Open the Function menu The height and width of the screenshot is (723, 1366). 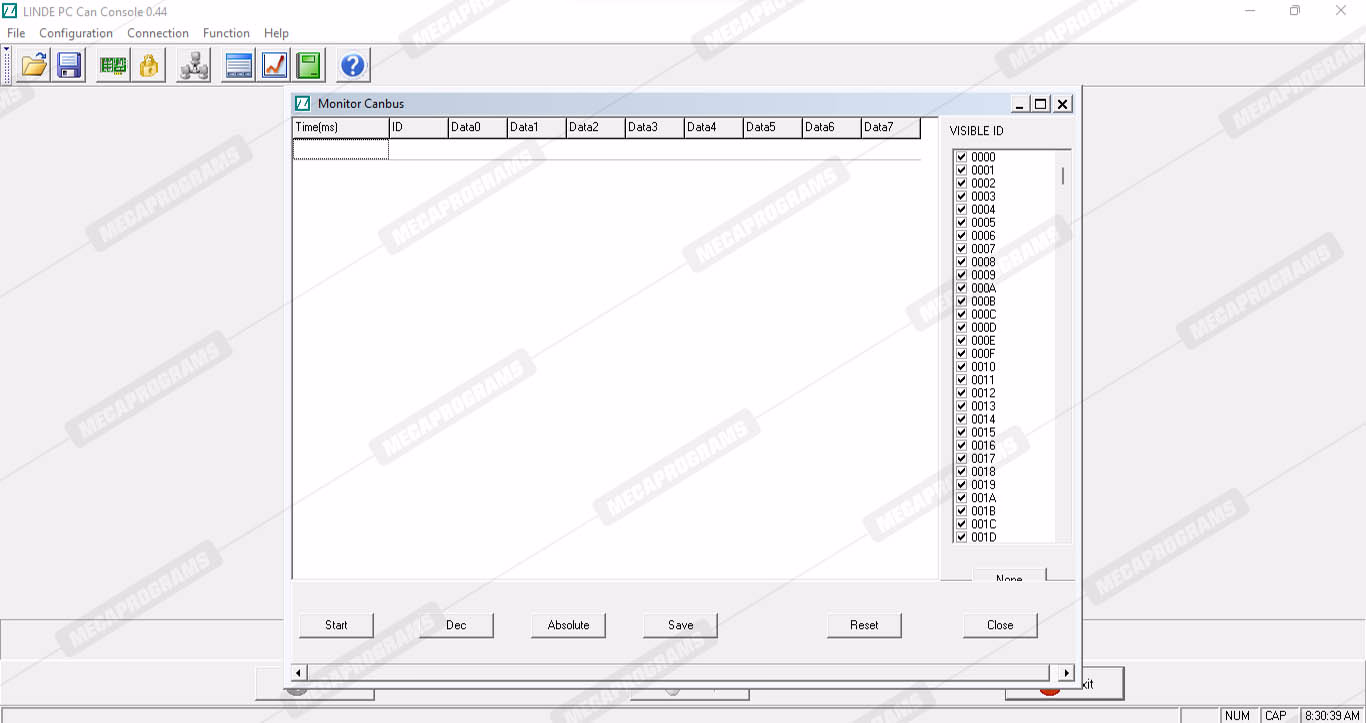[226, 33]
